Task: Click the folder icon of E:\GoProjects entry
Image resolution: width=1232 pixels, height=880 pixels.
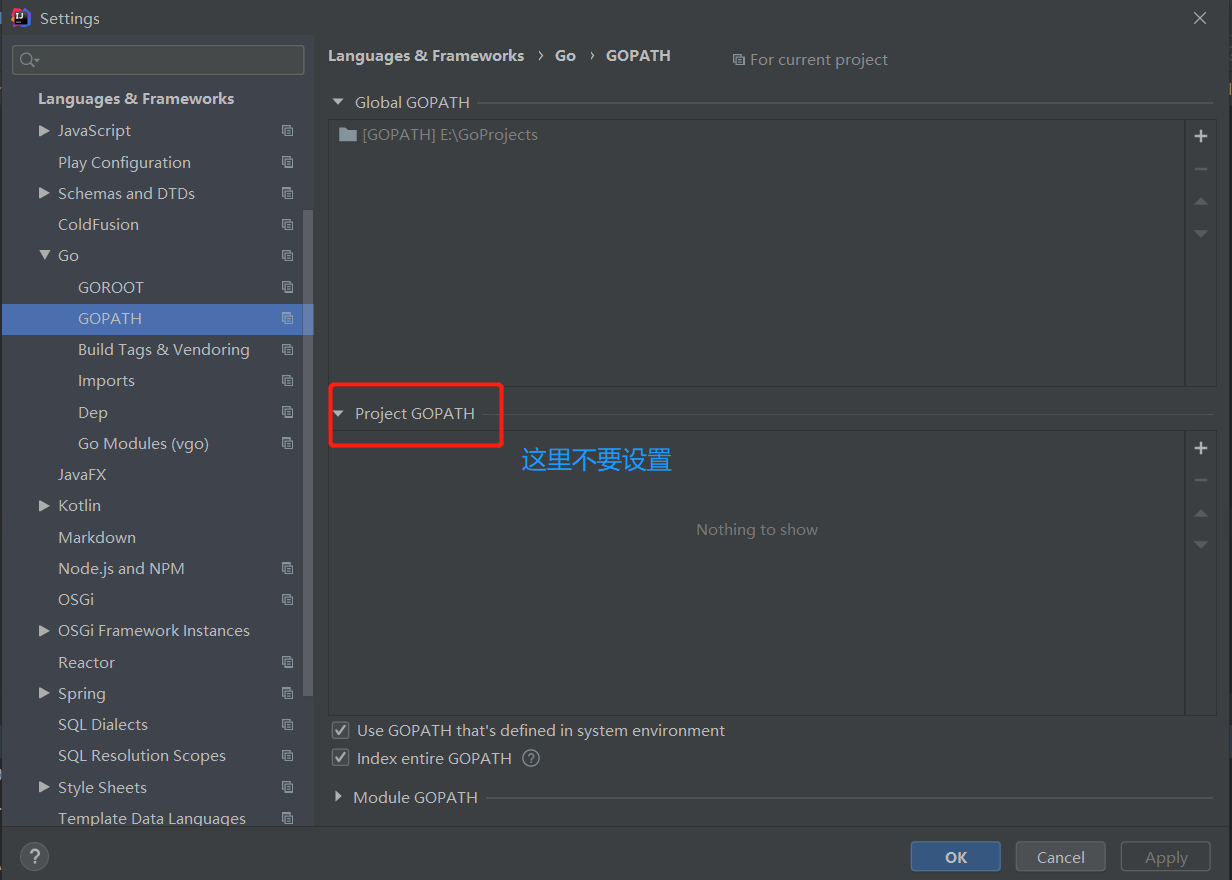Action: (347, 133)
